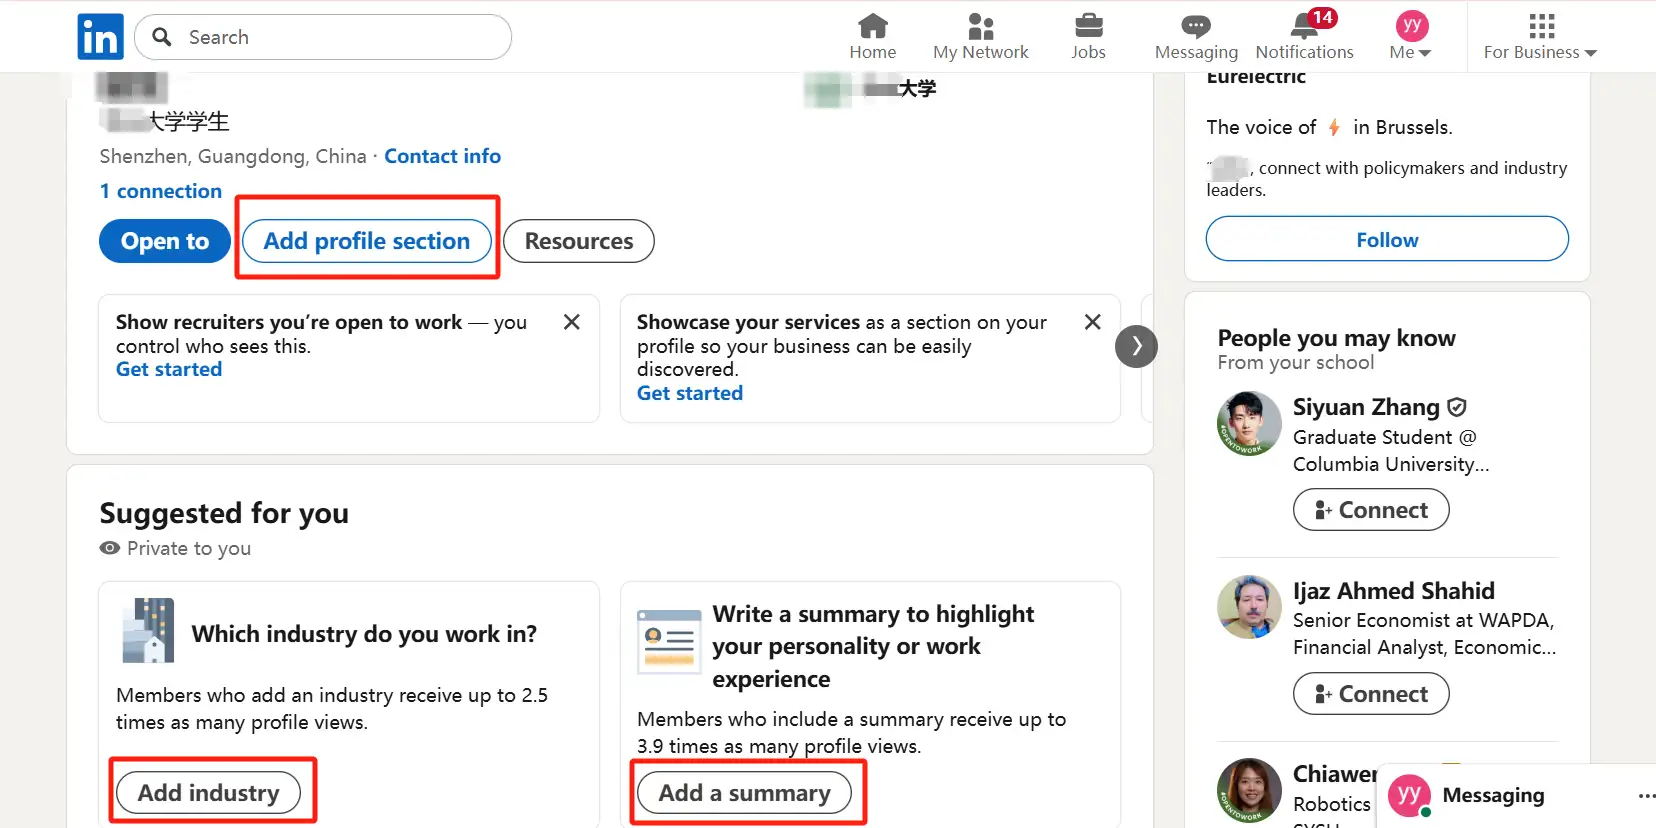The height and width of the screenshot is (828, 1656).
Task: Click "Shenzhen, Guangdong, China" location text
Action: pos(233,156)
